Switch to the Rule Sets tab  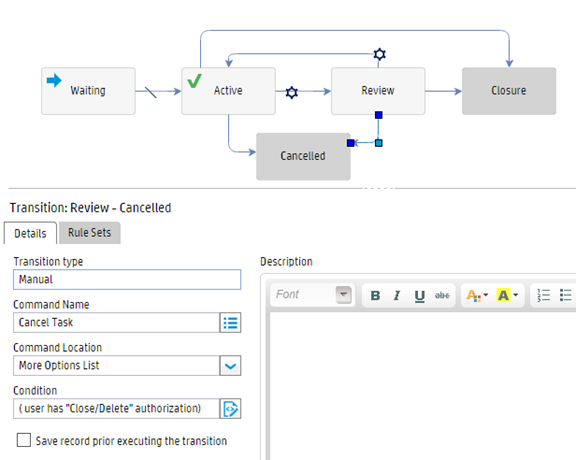pos(90,233)
